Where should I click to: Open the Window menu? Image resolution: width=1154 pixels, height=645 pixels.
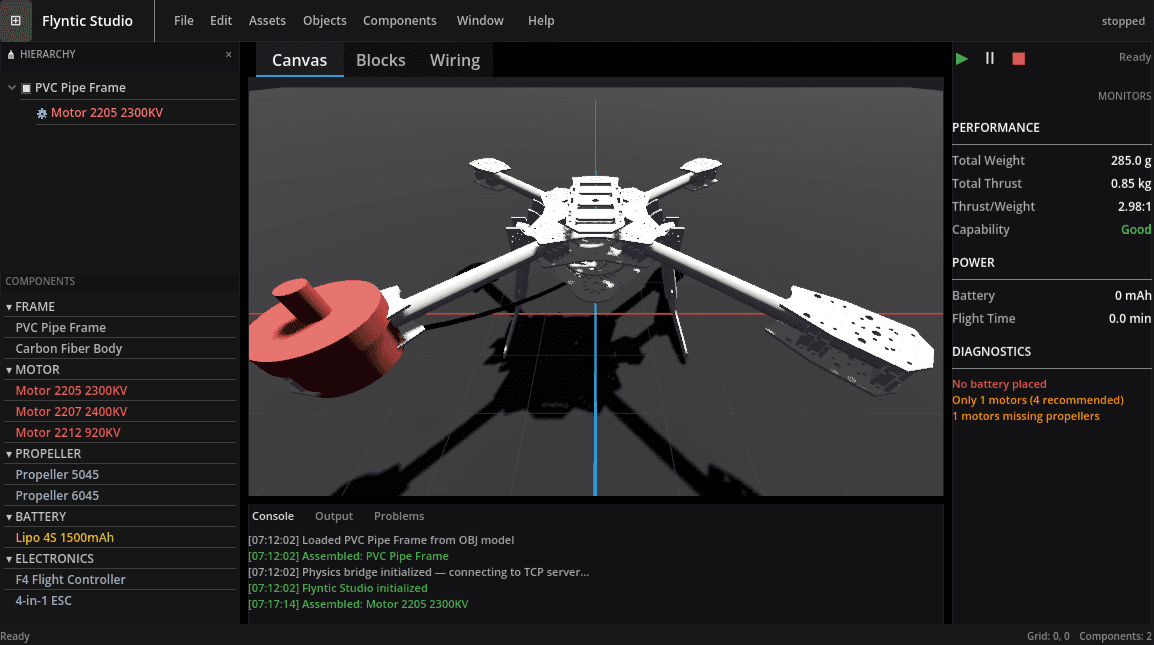[480, 21]
